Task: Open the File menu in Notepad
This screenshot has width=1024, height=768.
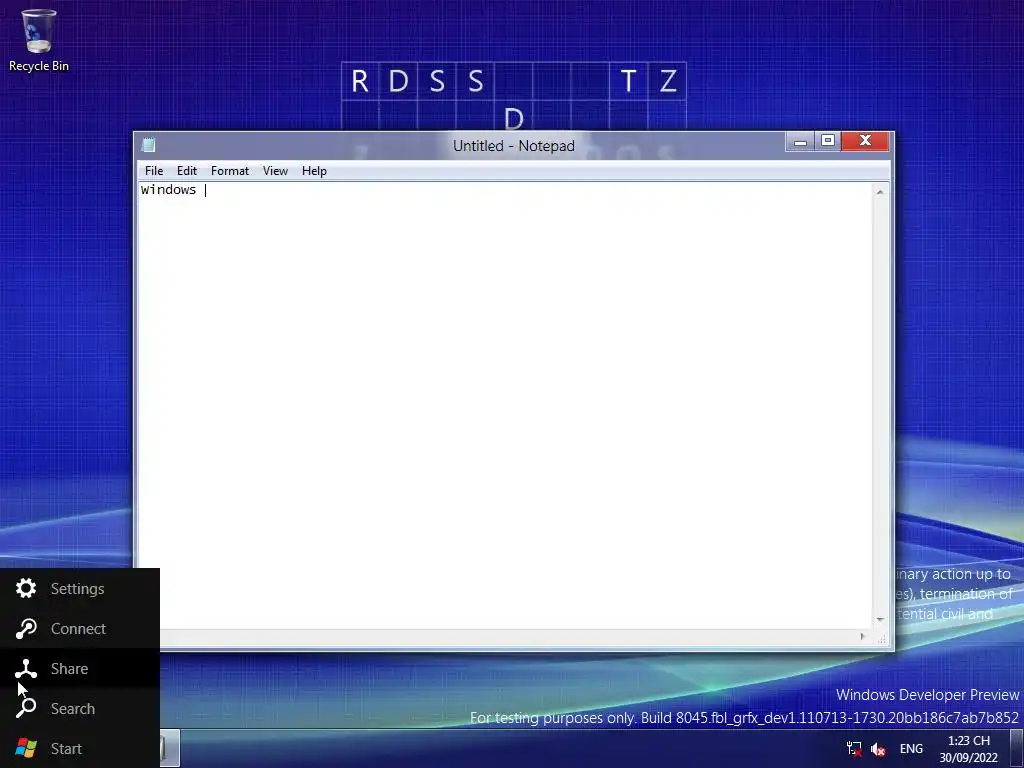Action: 154,170
